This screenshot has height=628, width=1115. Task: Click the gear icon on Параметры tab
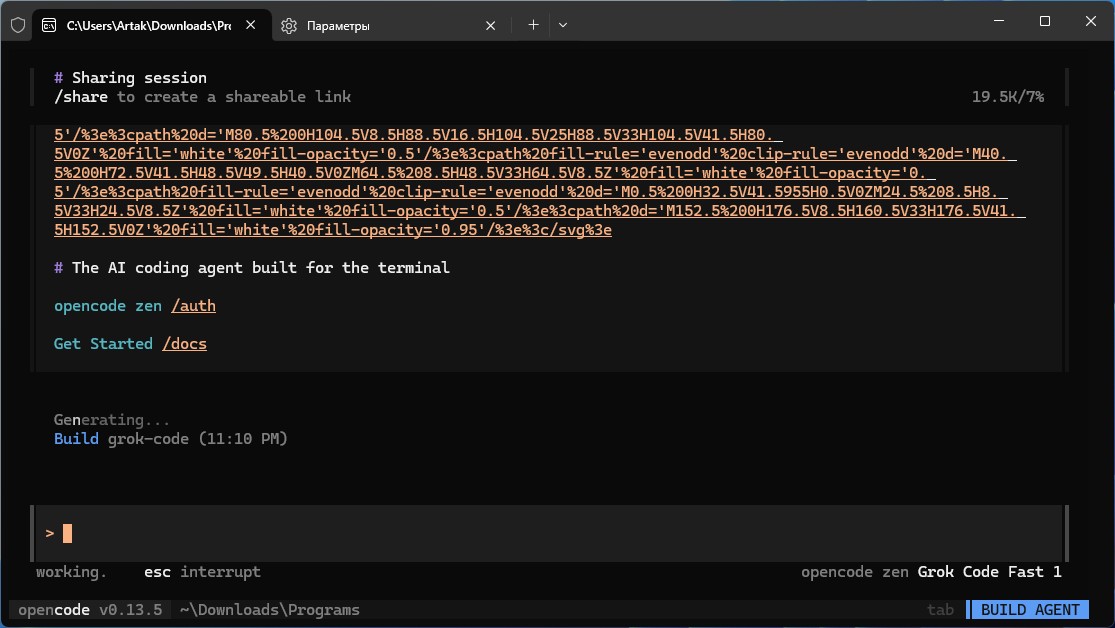tap(288, 26)
